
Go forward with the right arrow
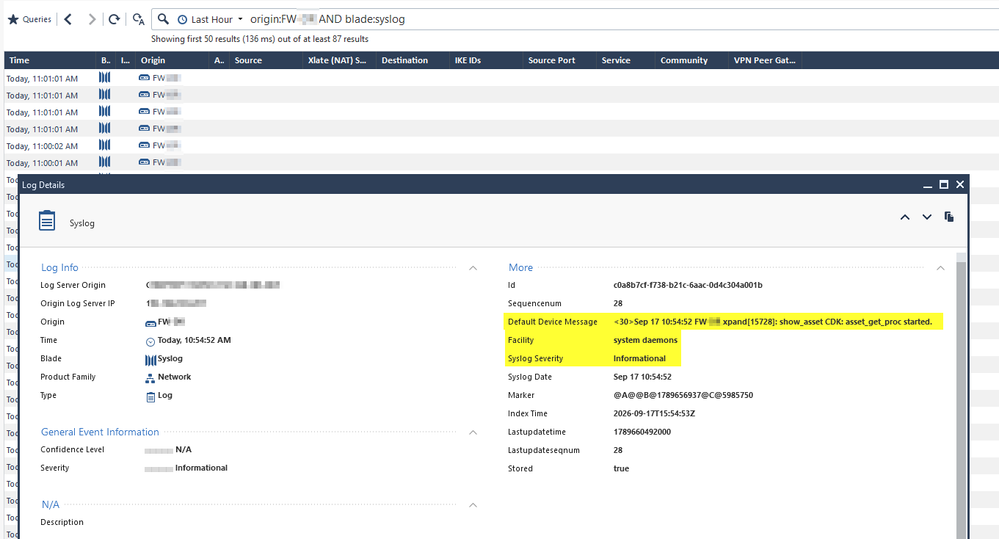(x=92, y=19)
